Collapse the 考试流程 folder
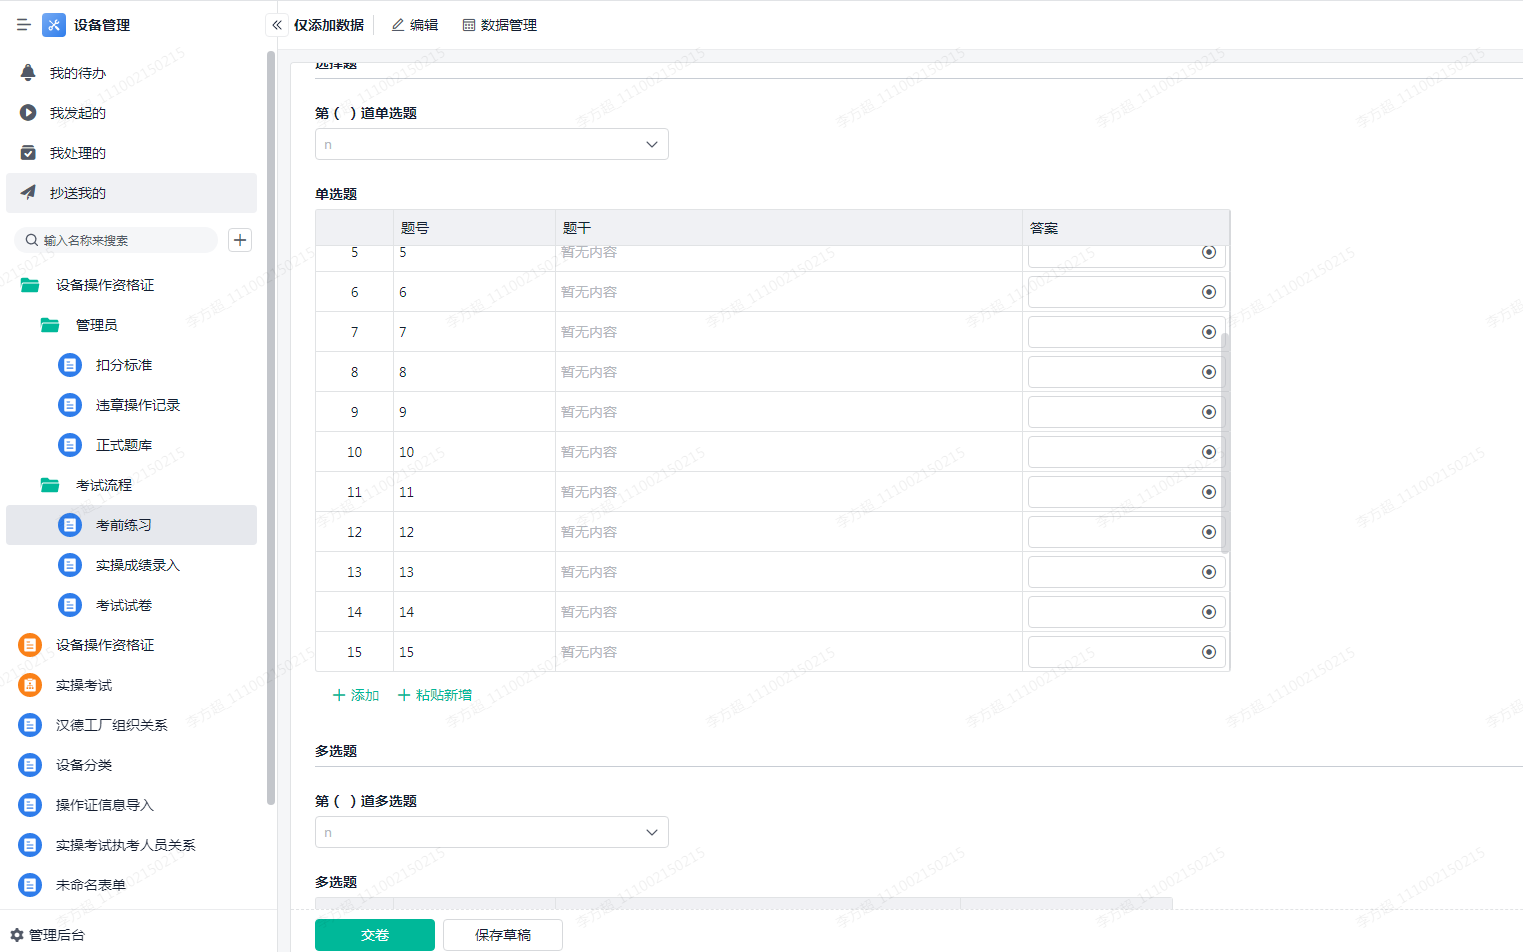 coord(50,485)
